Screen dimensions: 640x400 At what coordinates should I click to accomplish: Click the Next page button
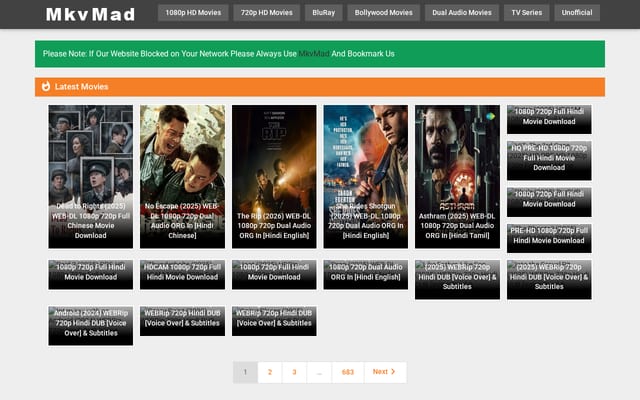(x=385, y=372)
